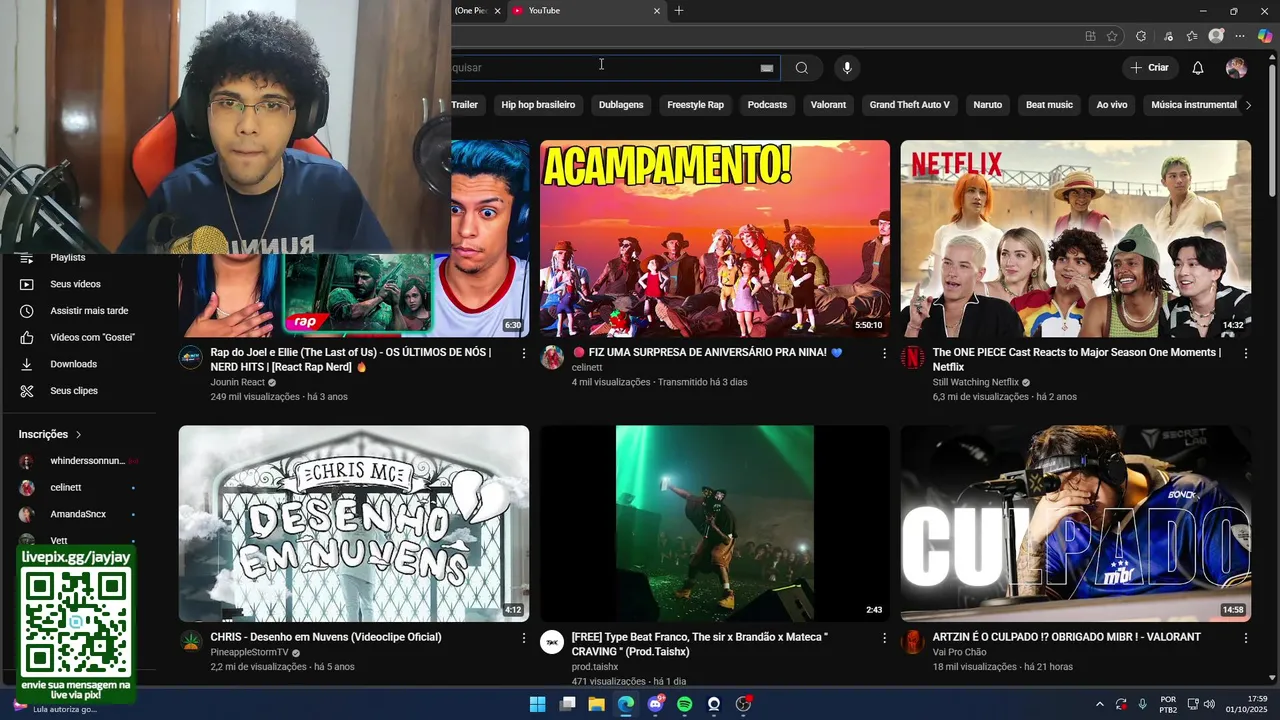Open YouTube notifications bell

coord(1198,68)
